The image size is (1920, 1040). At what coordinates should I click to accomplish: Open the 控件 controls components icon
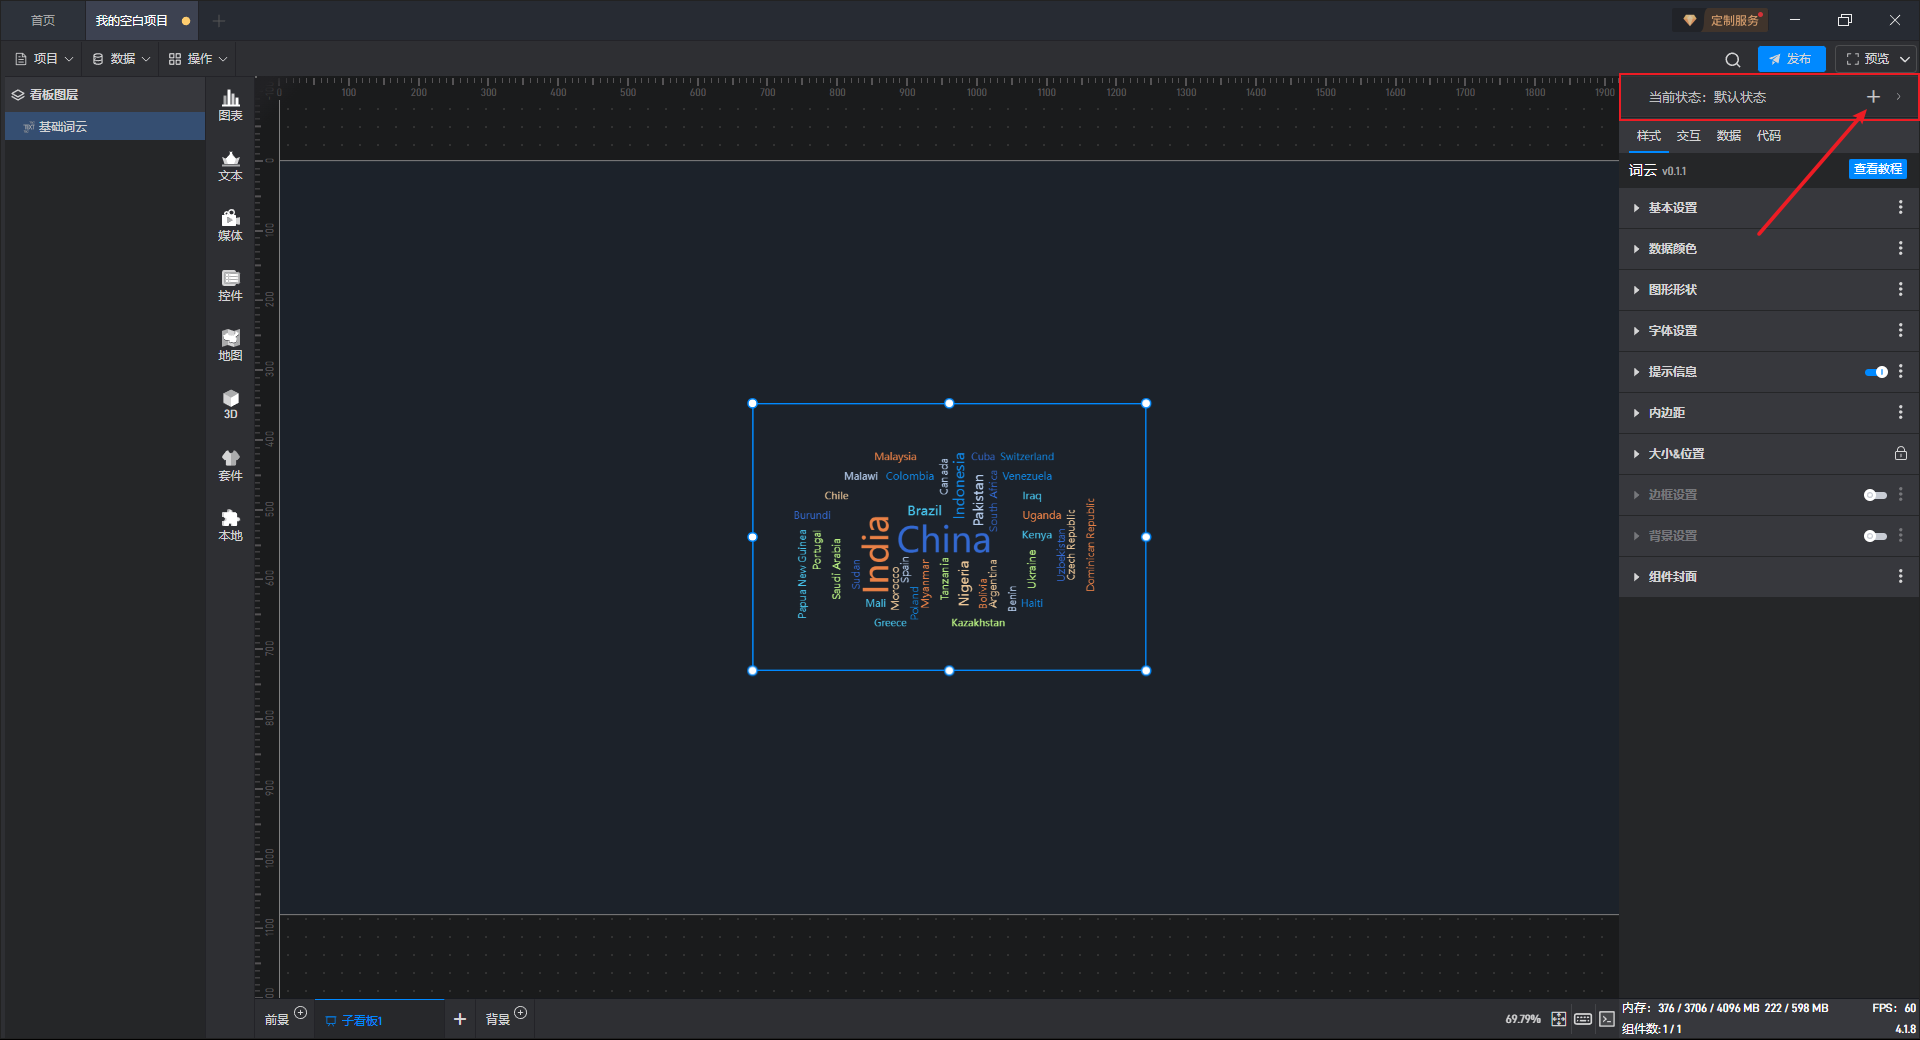(x=230, y=285)
